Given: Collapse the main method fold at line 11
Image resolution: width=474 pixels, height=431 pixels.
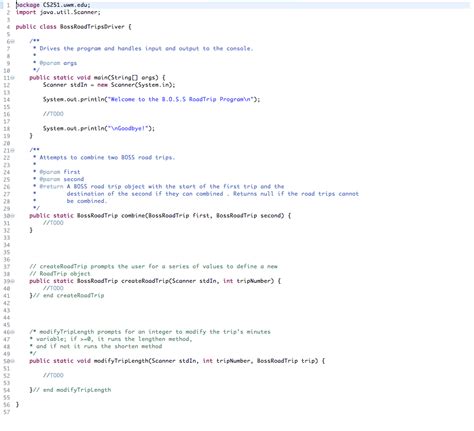Looking at the screenshot, I should [x=13, y=78].
